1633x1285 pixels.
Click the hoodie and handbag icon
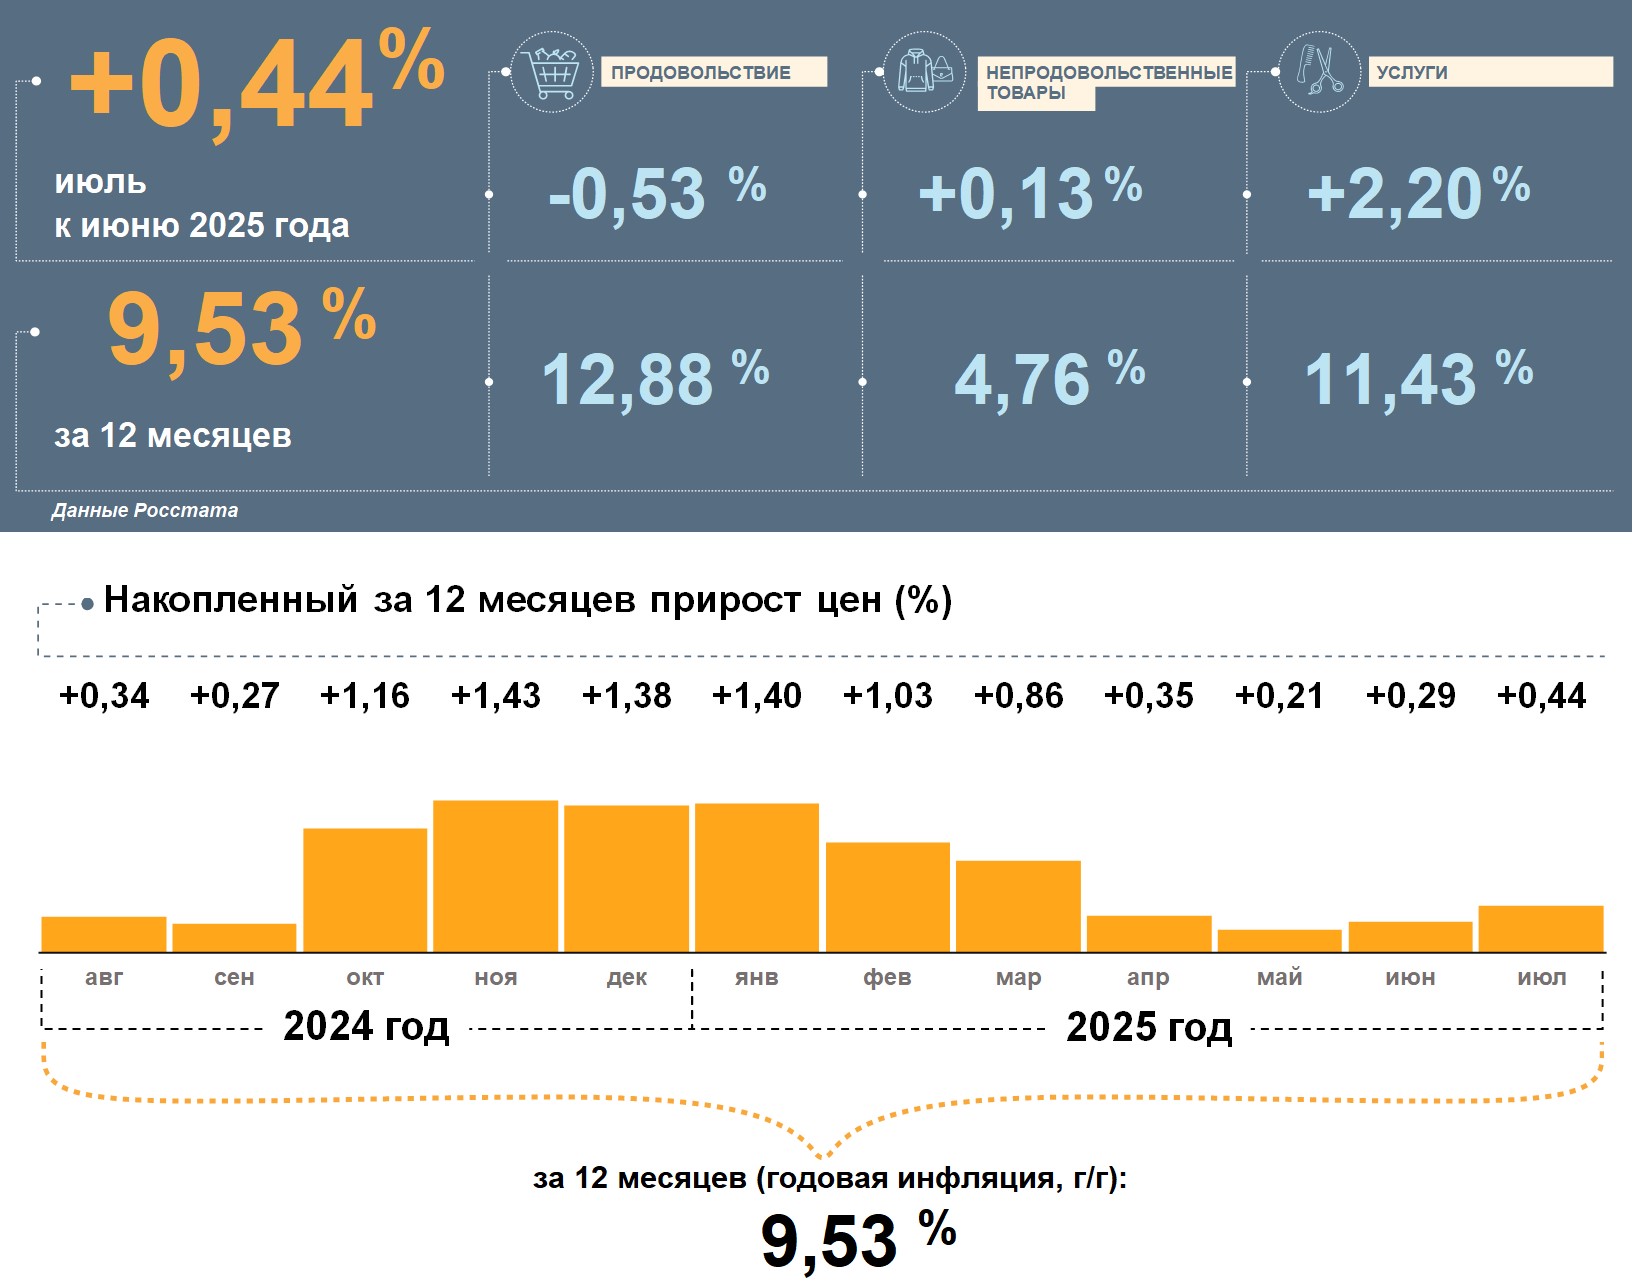pyautogui.click(x=926, y=72)
